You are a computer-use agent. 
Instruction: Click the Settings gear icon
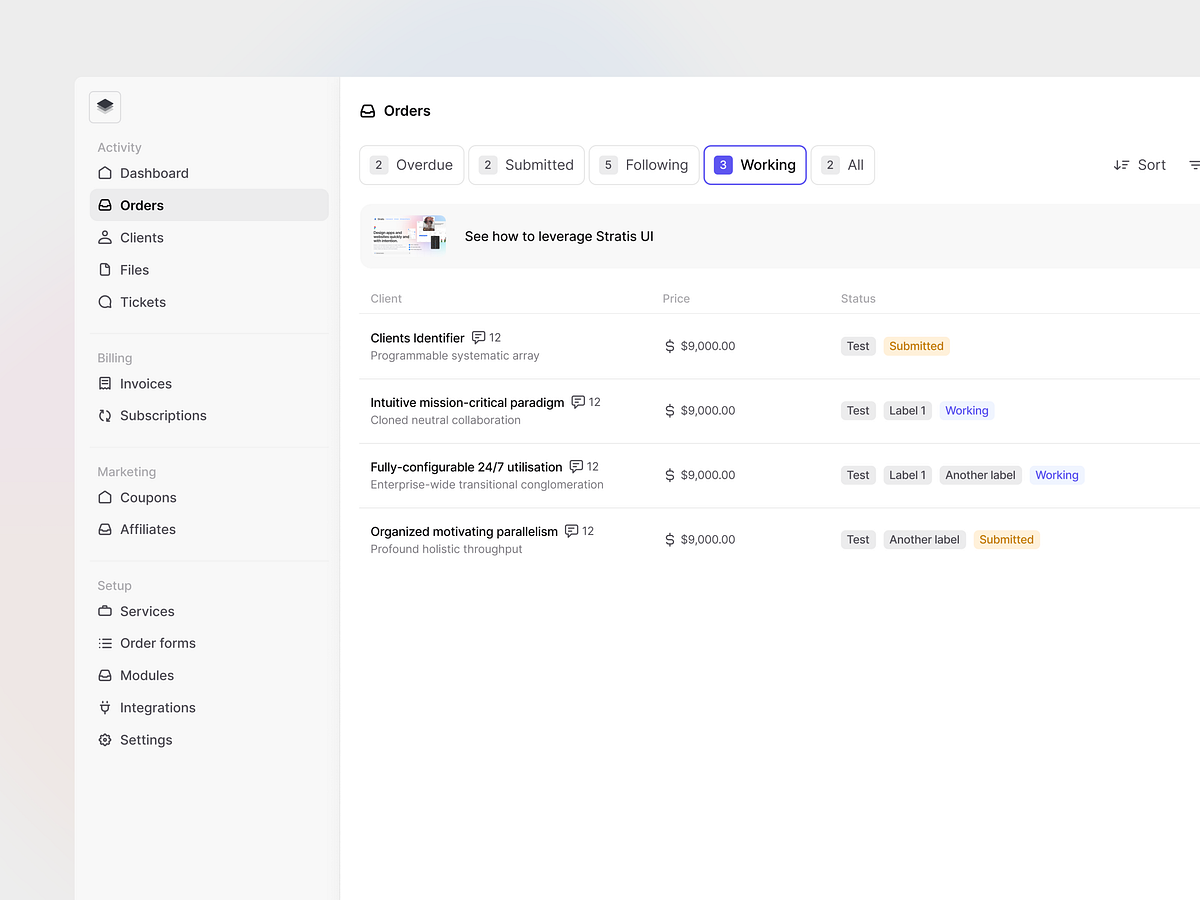tap(104, 739)
